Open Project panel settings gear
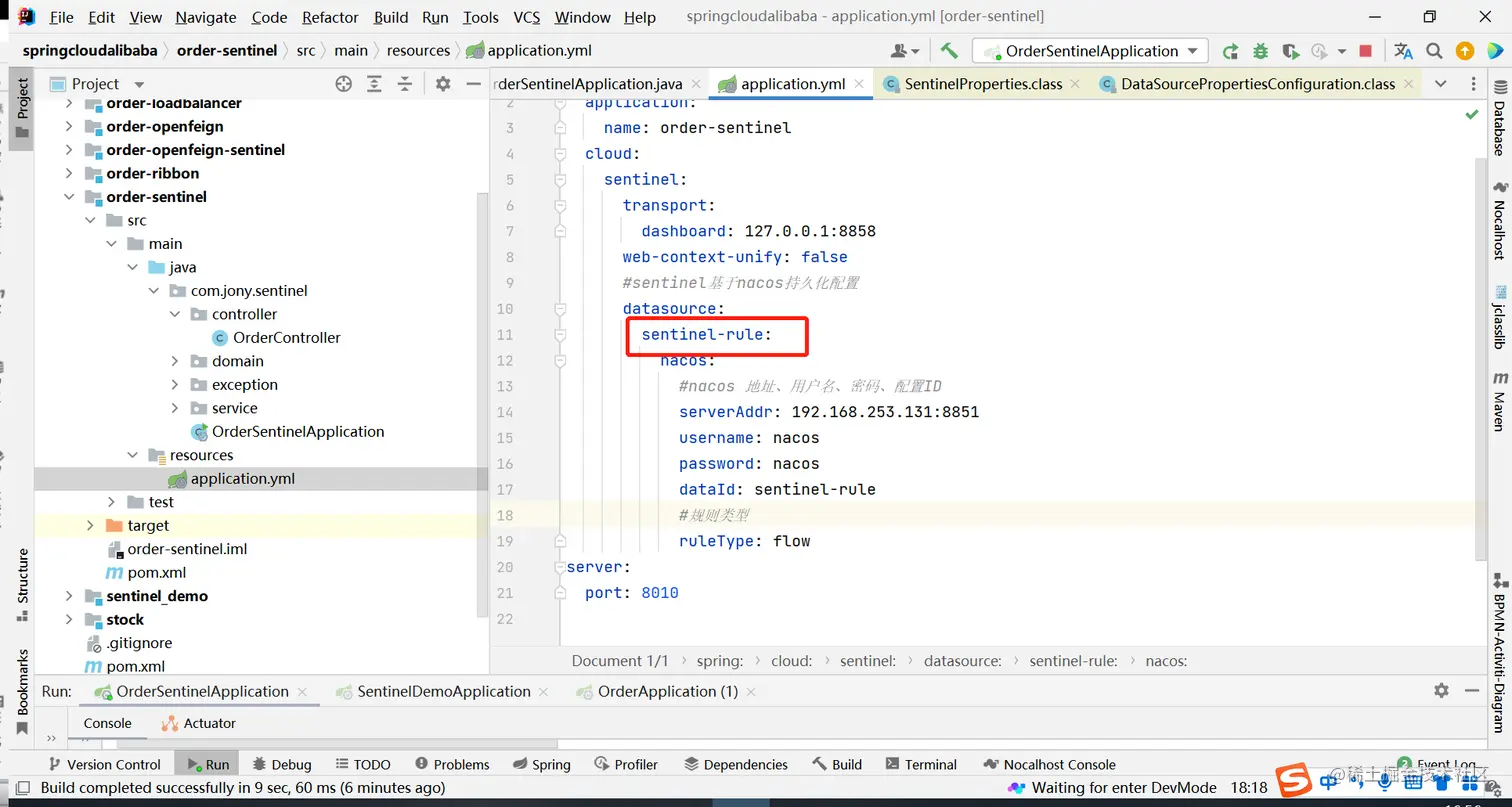Screen dimensions: 1512x807 [x=443, y=84]
